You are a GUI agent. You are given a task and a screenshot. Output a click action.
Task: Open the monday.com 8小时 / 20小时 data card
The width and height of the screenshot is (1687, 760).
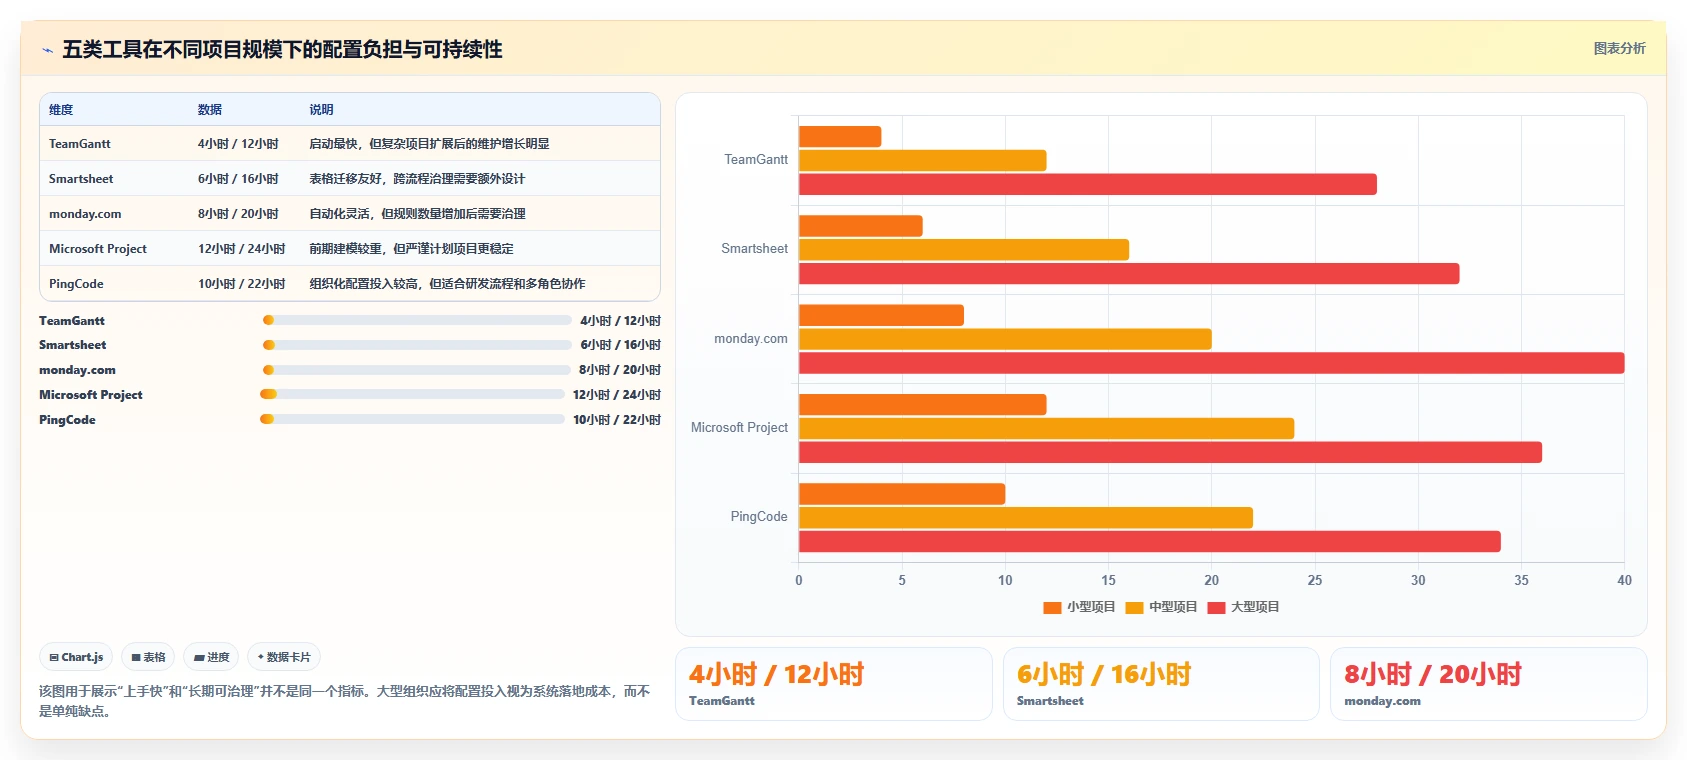coord(1489,684)
